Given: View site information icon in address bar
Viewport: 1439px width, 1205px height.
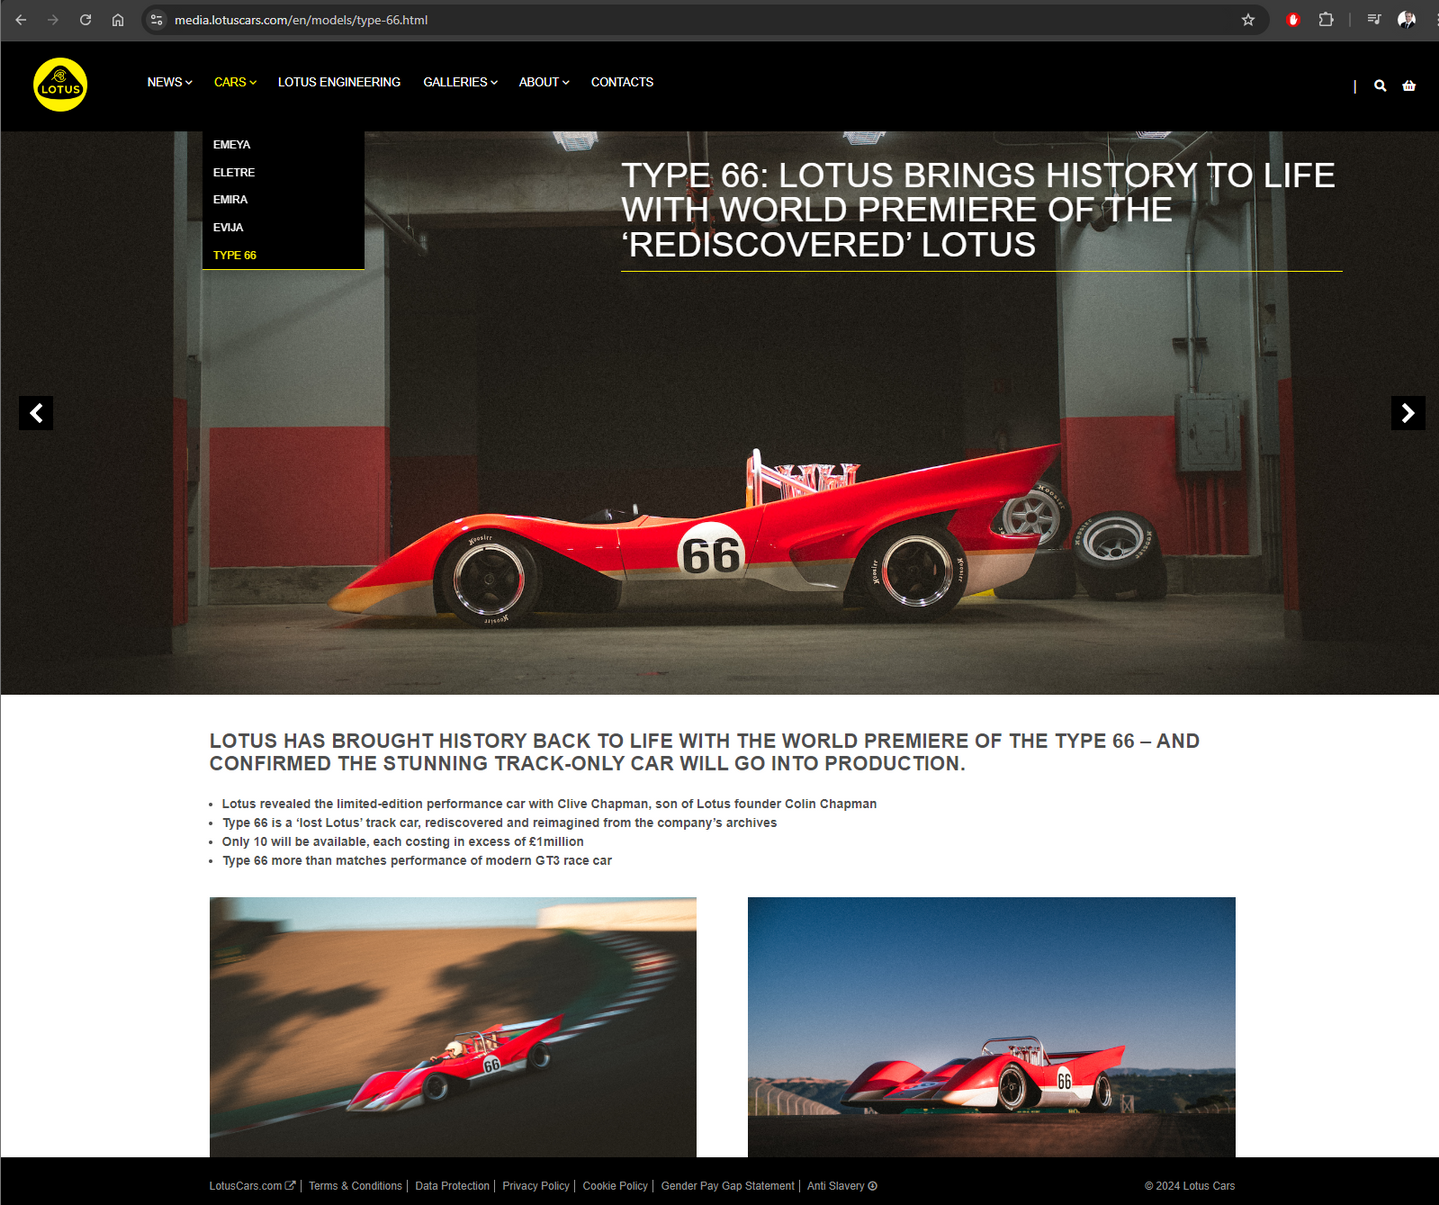Looking at the screenshot, I should 157,20.
